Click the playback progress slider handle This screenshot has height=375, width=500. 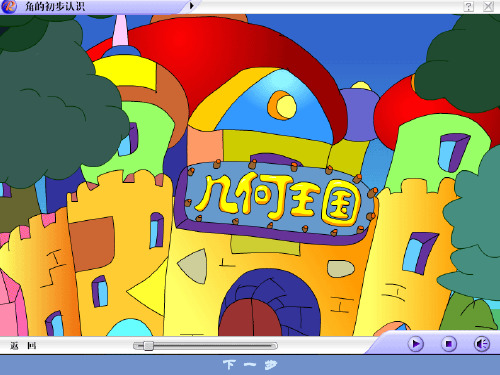148,346
